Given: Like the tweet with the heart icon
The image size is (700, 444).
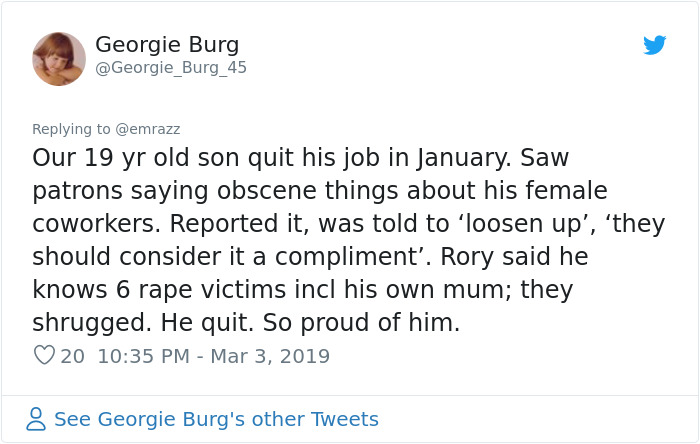Looking at the screenshot, I should click(x=43, y=355).
